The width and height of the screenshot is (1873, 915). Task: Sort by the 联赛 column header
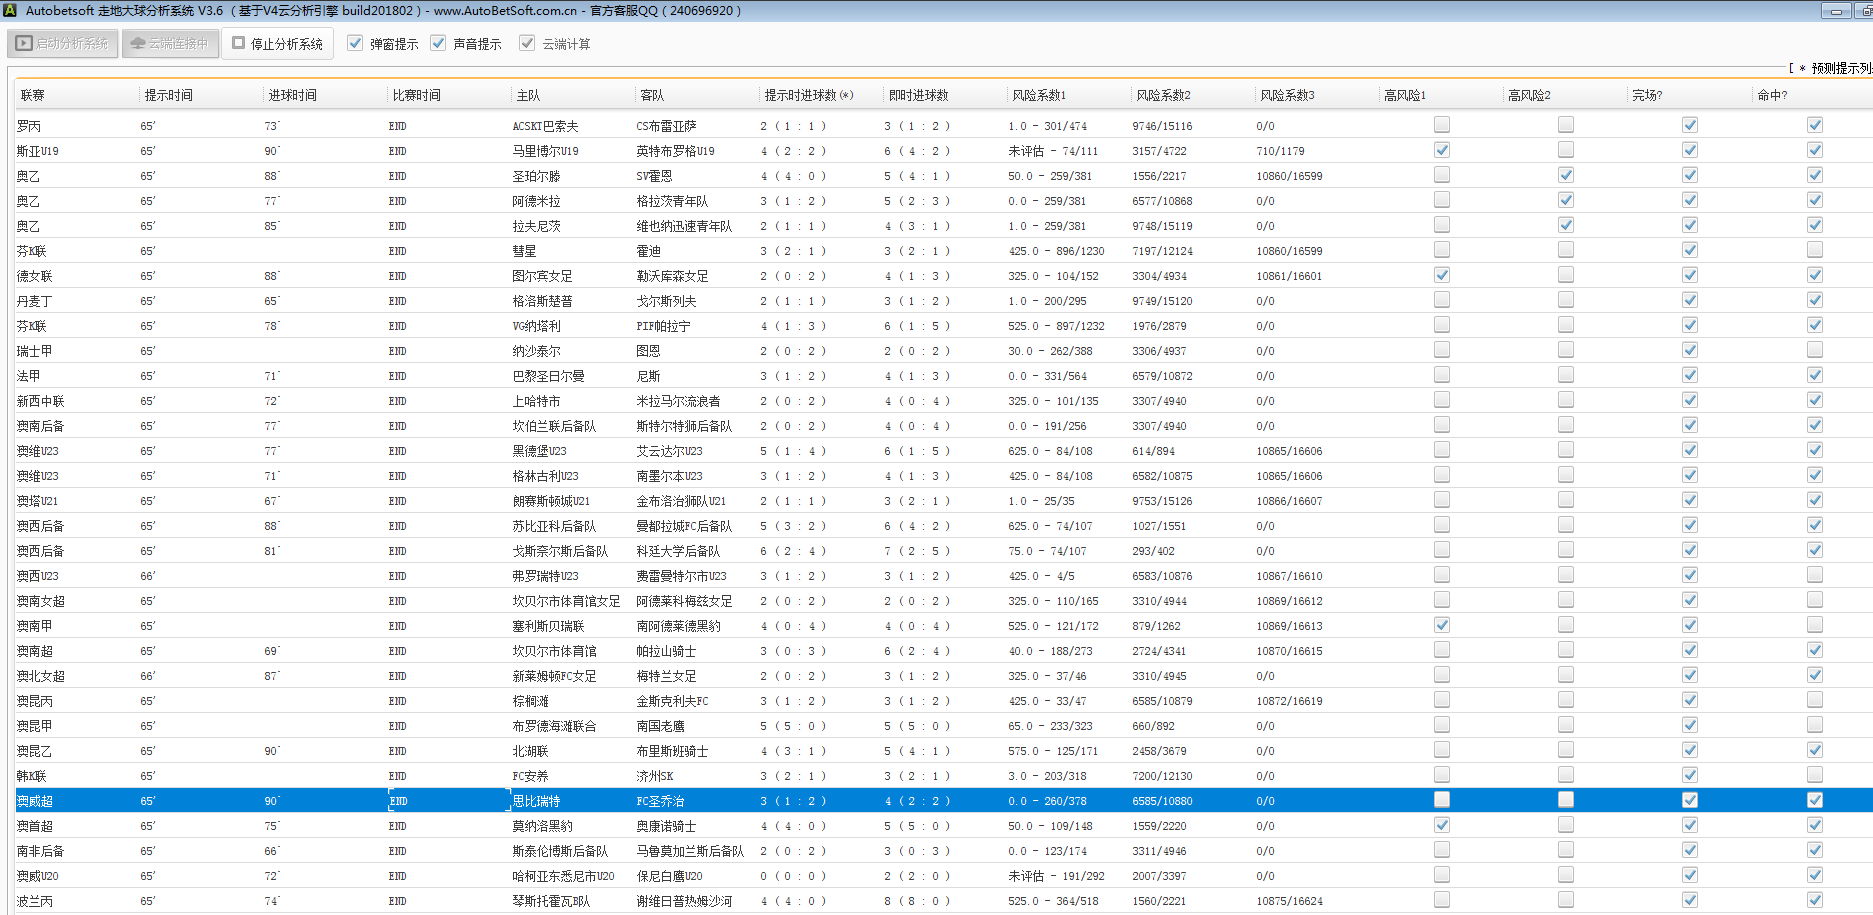click(x=33, y=95)
